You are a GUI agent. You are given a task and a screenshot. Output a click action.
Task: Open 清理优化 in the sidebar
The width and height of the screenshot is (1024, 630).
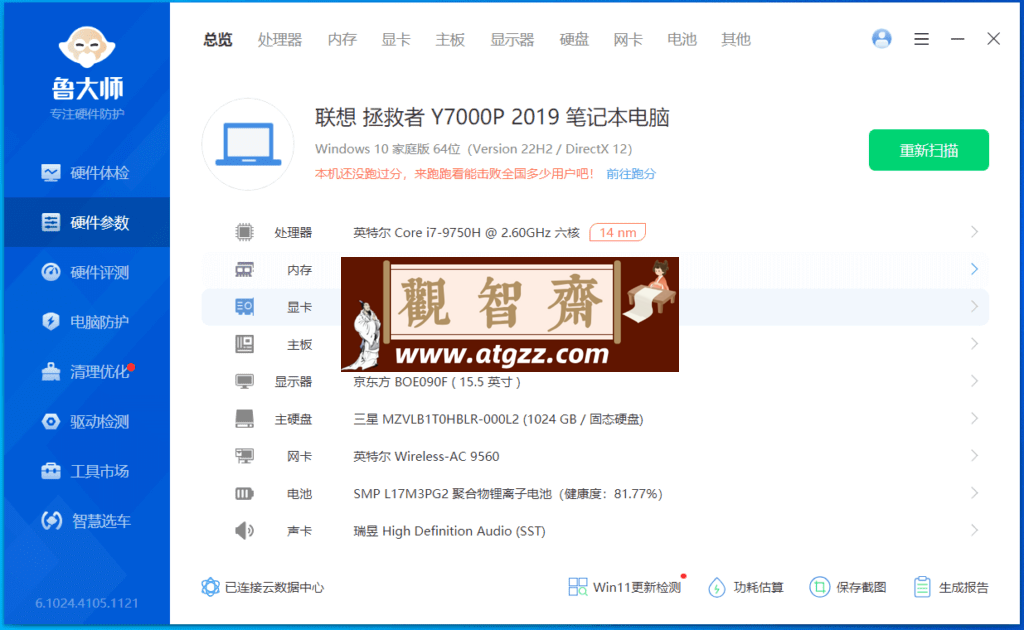pyautogui.click(x=86, y=371)
